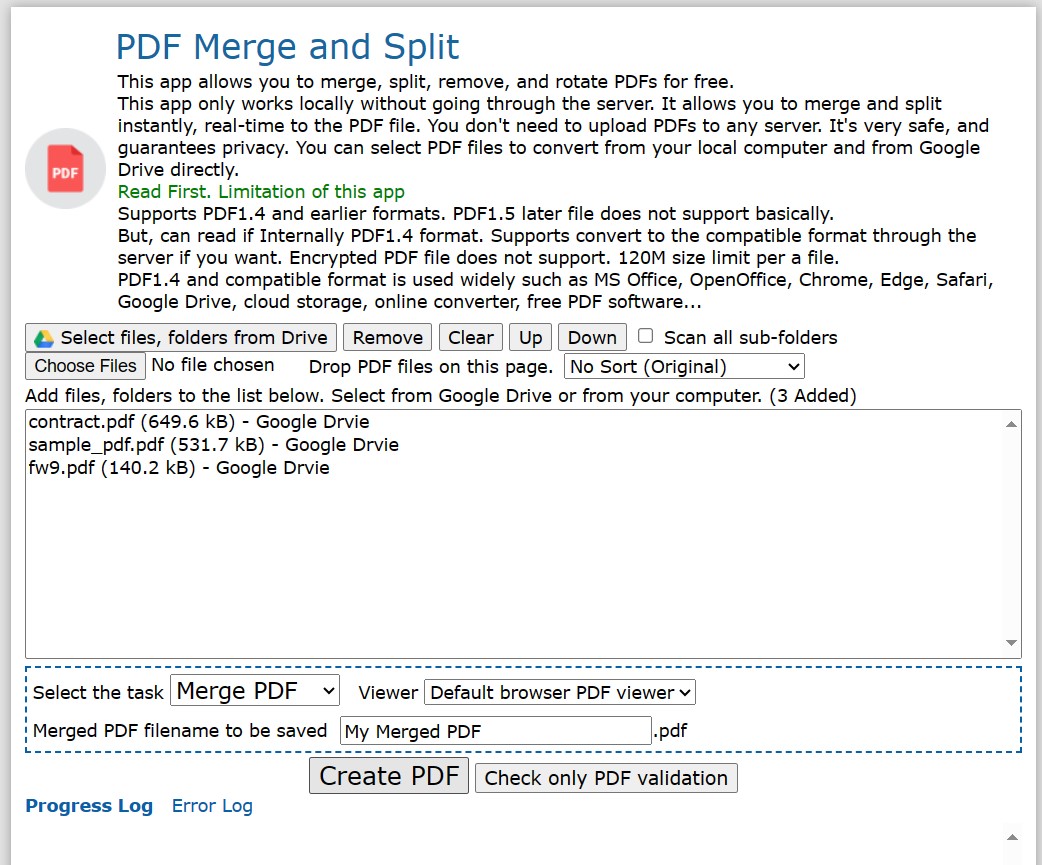Click Select files, folders from Drive

[180, 337]
